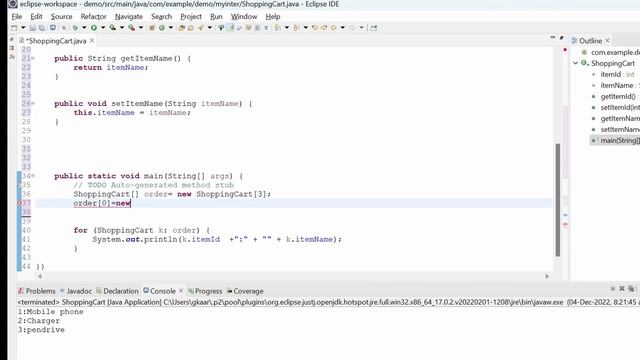Collapse the ShoppingCart class in Outline

pyautogui.click(x=576, y=63)
